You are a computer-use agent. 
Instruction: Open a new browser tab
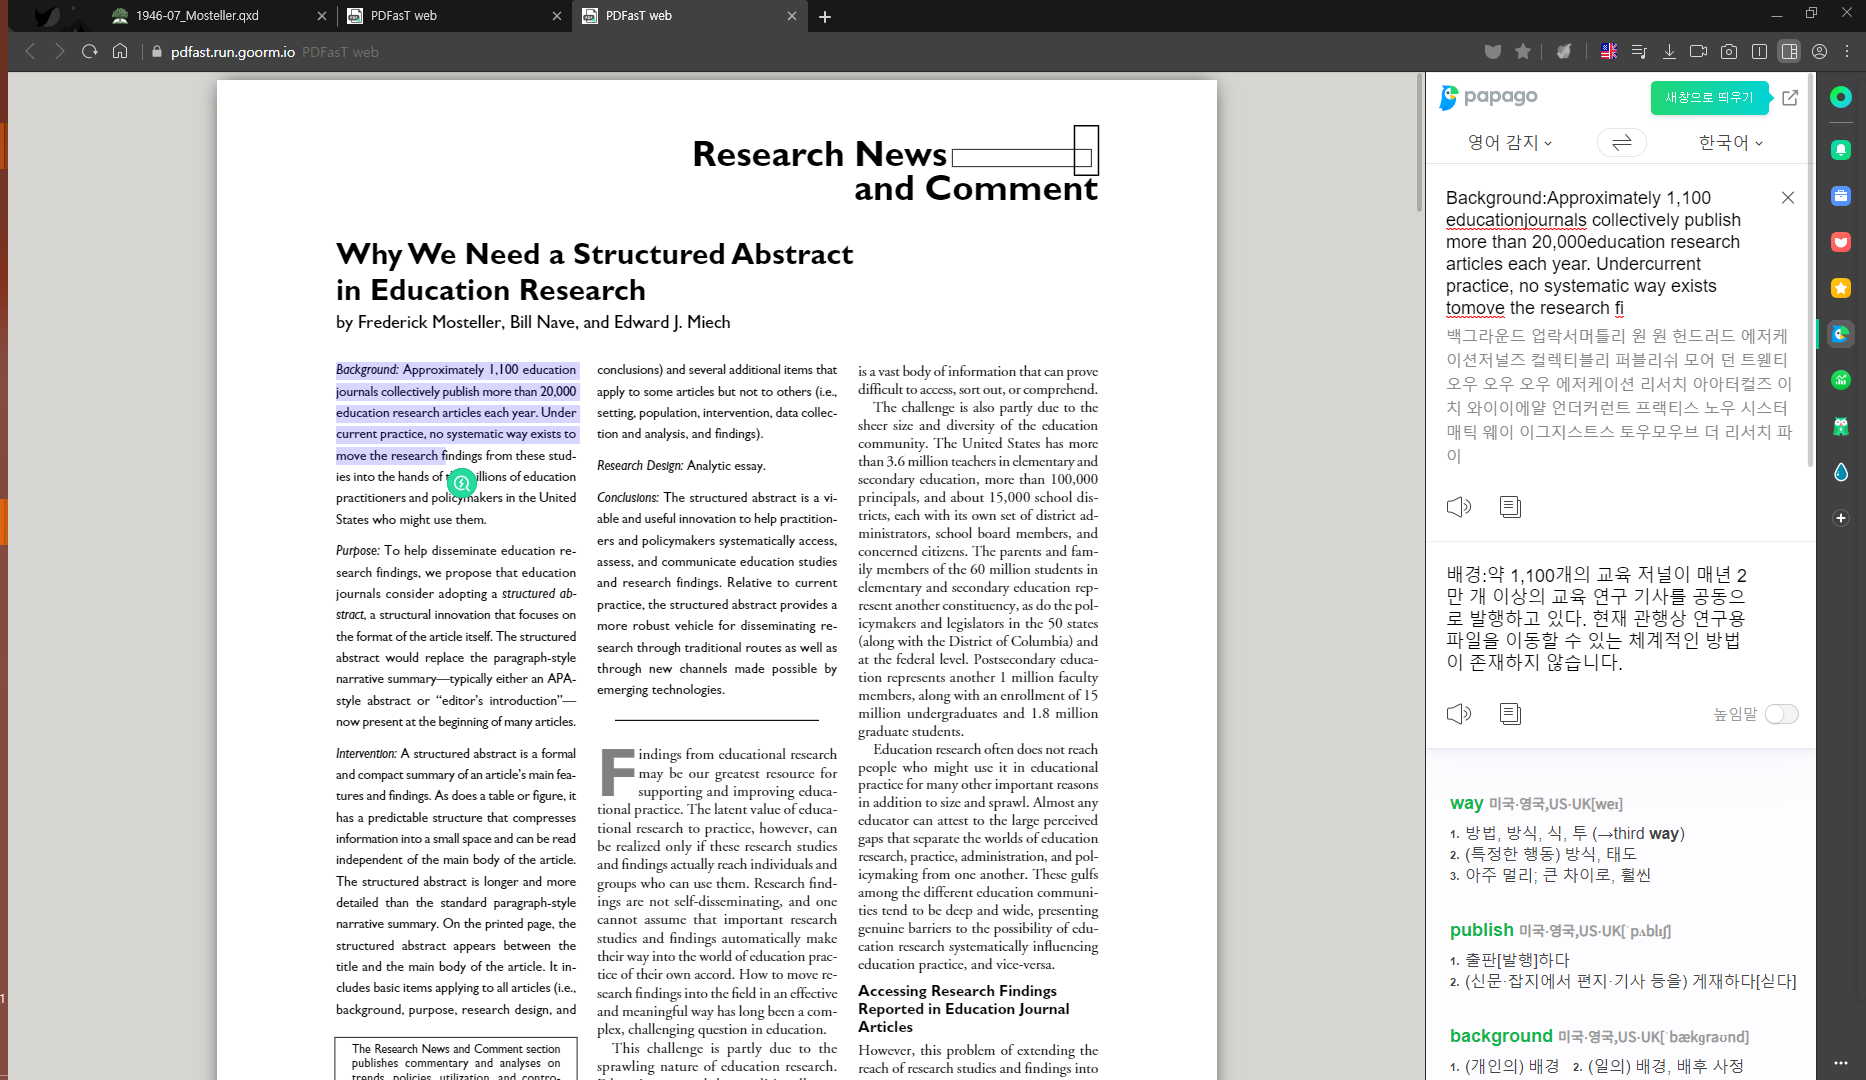coord(825,16)
